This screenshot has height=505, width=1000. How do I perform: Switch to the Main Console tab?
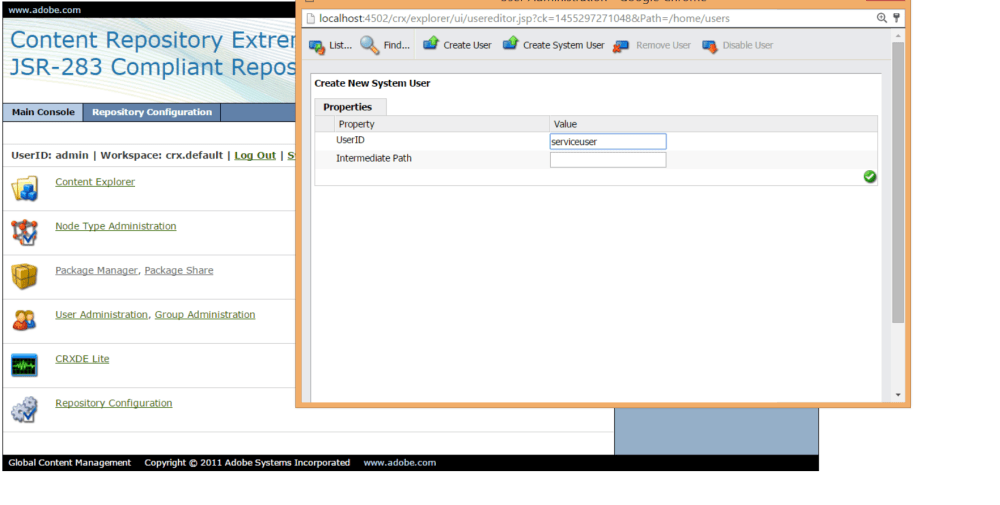click(43, 112)
